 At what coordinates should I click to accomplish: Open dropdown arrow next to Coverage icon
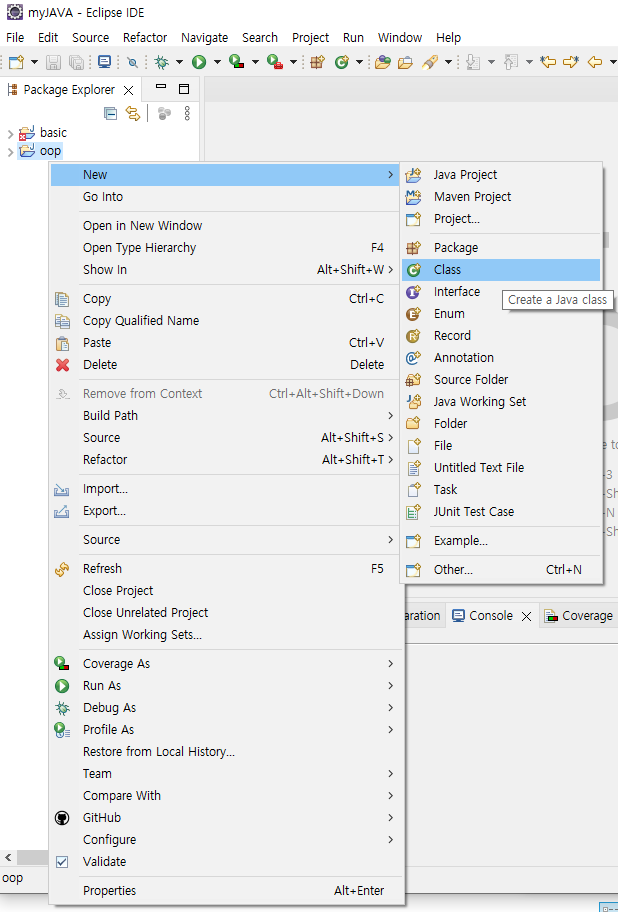(x=255, y=62)
